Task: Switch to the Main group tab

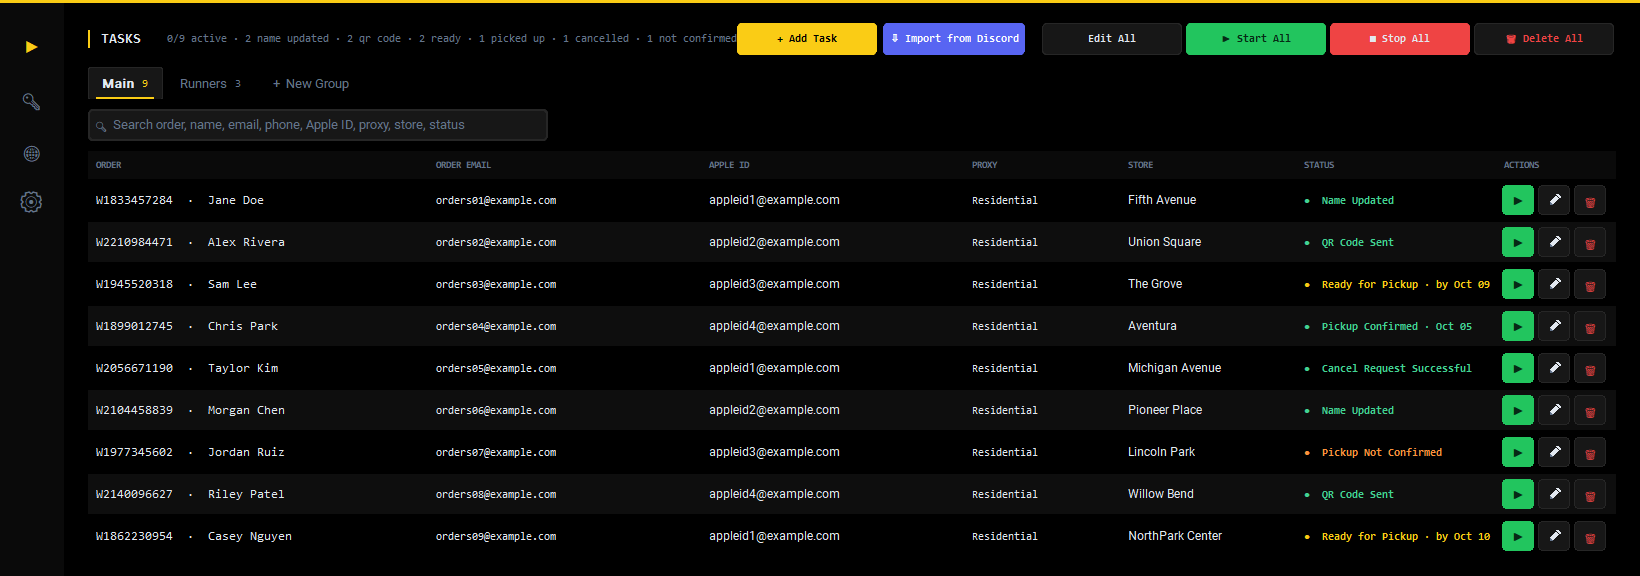Action: coord(124,83)
